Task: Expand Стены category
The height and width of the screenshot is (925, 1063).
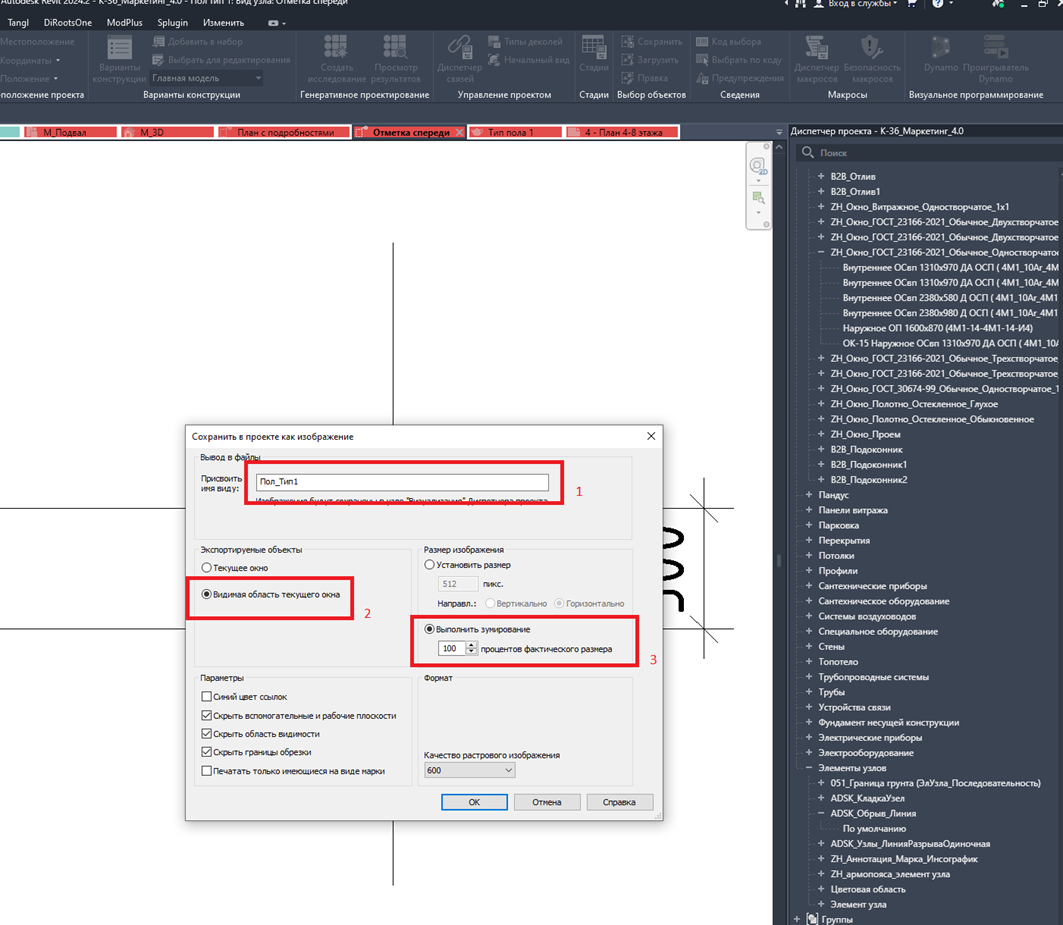Action: [x=809, y=646]
